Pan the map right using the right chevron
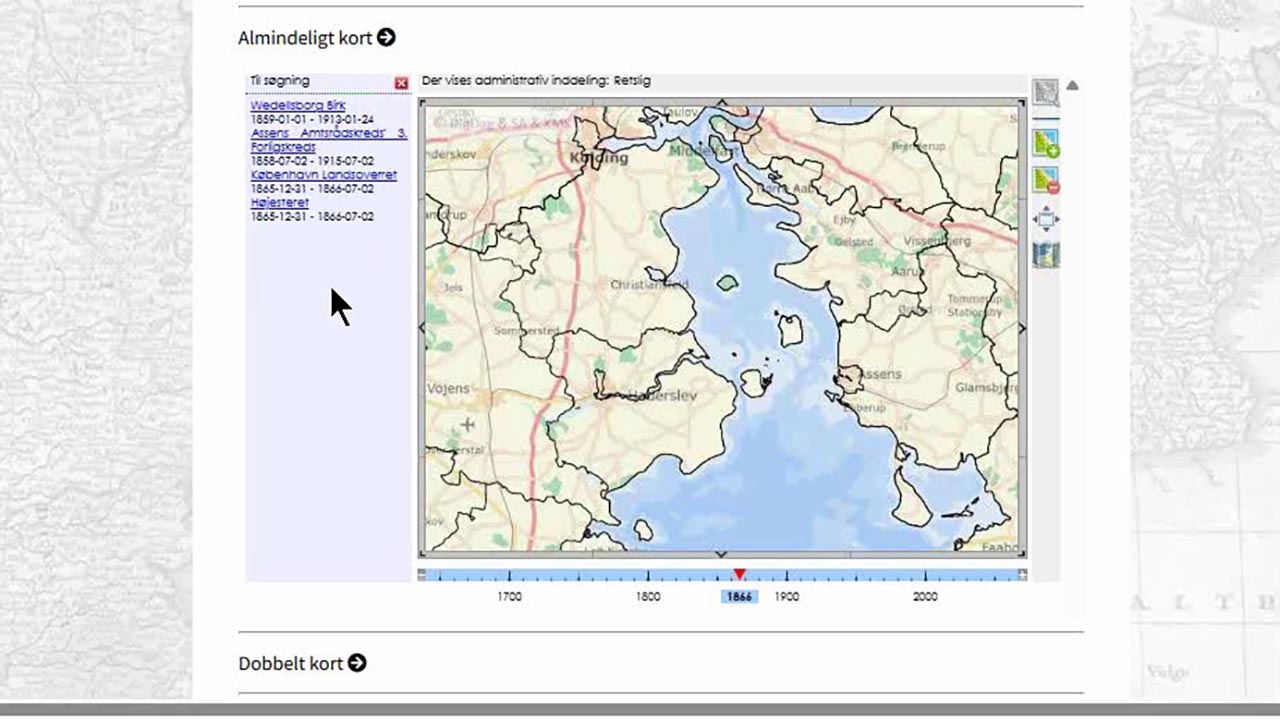The width and height of the screenshot is (1280, 720). click(1021, 327)
